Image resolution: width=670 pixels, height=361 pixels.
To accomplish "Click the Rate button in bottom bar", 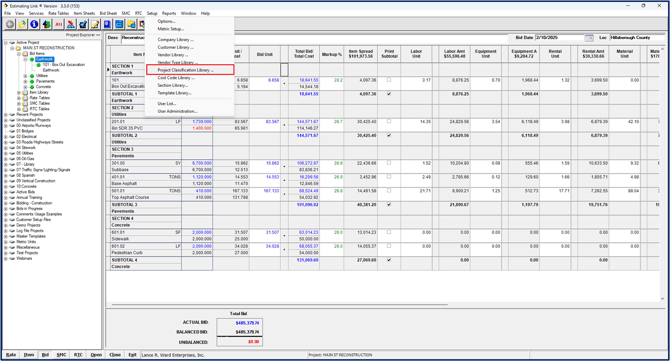I will (x=11, y=355).
